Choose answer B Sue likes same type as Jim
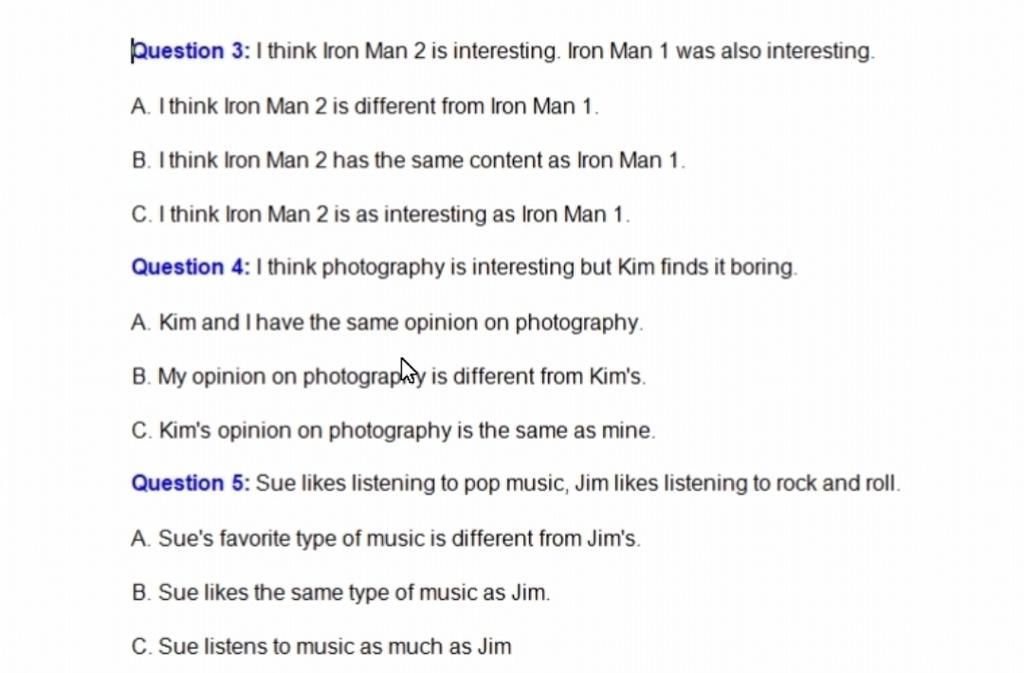The width and height of the screenshot is (1024, 673). pos(341,593)
